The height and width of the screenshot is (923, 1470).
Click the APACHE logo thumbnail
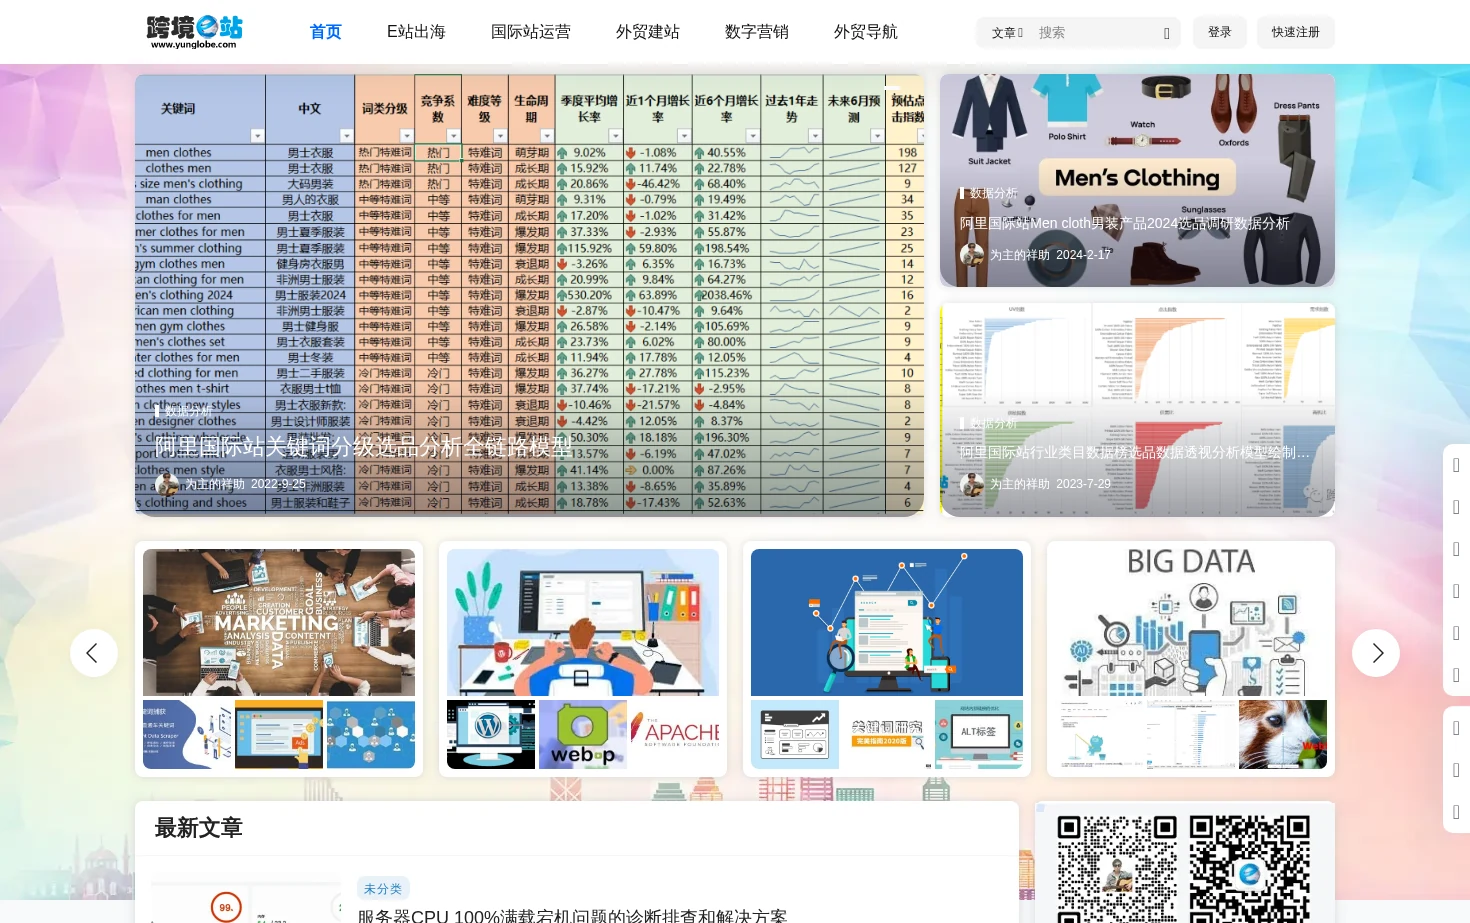(675, 734)
